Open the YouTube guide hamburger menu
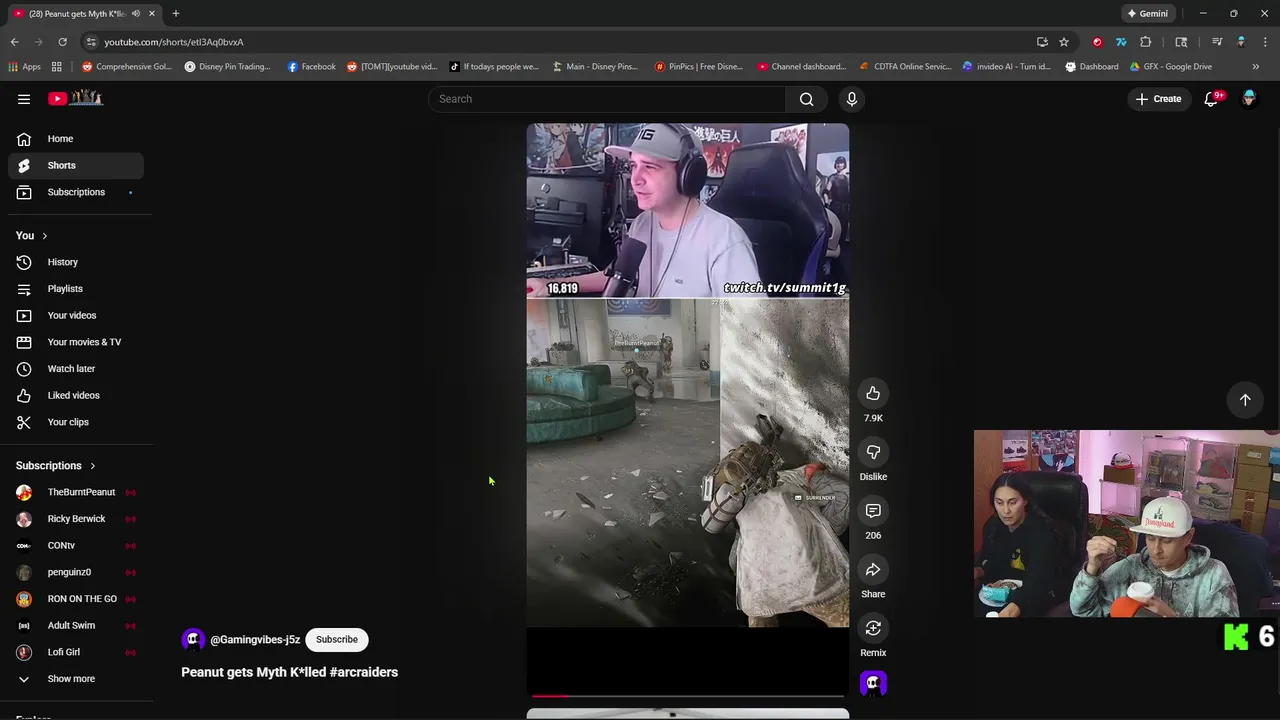 [24, 99]
